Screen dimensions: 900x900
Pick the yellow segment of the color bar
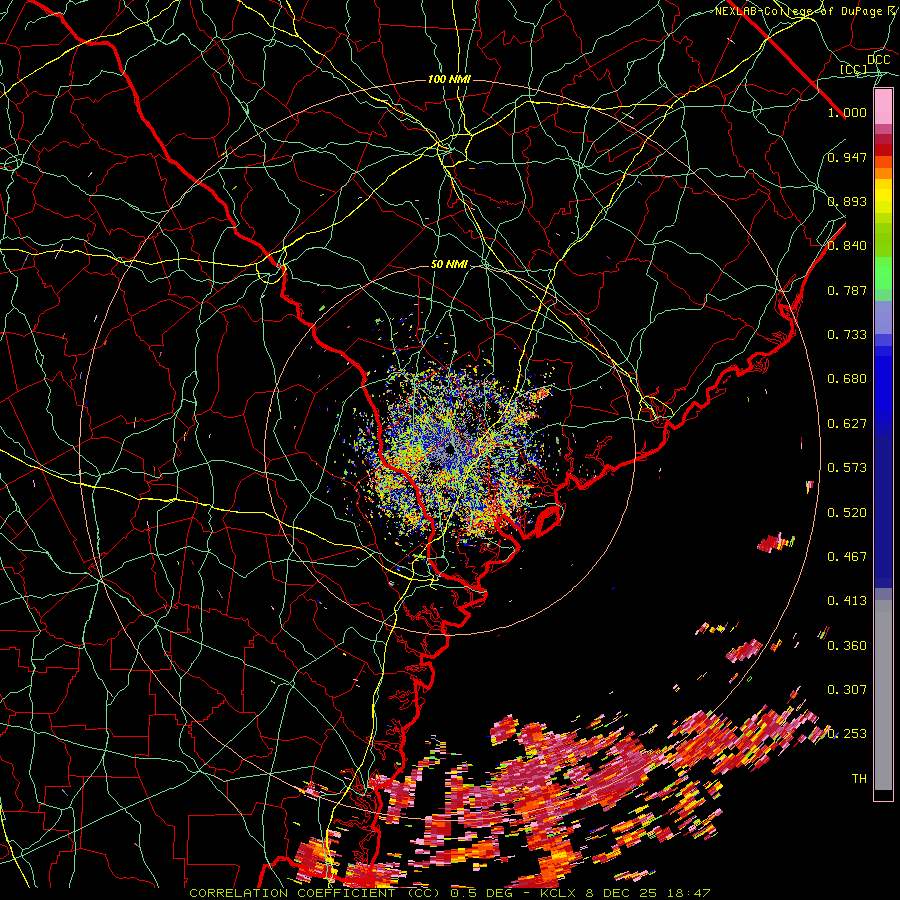coord(883,197)
